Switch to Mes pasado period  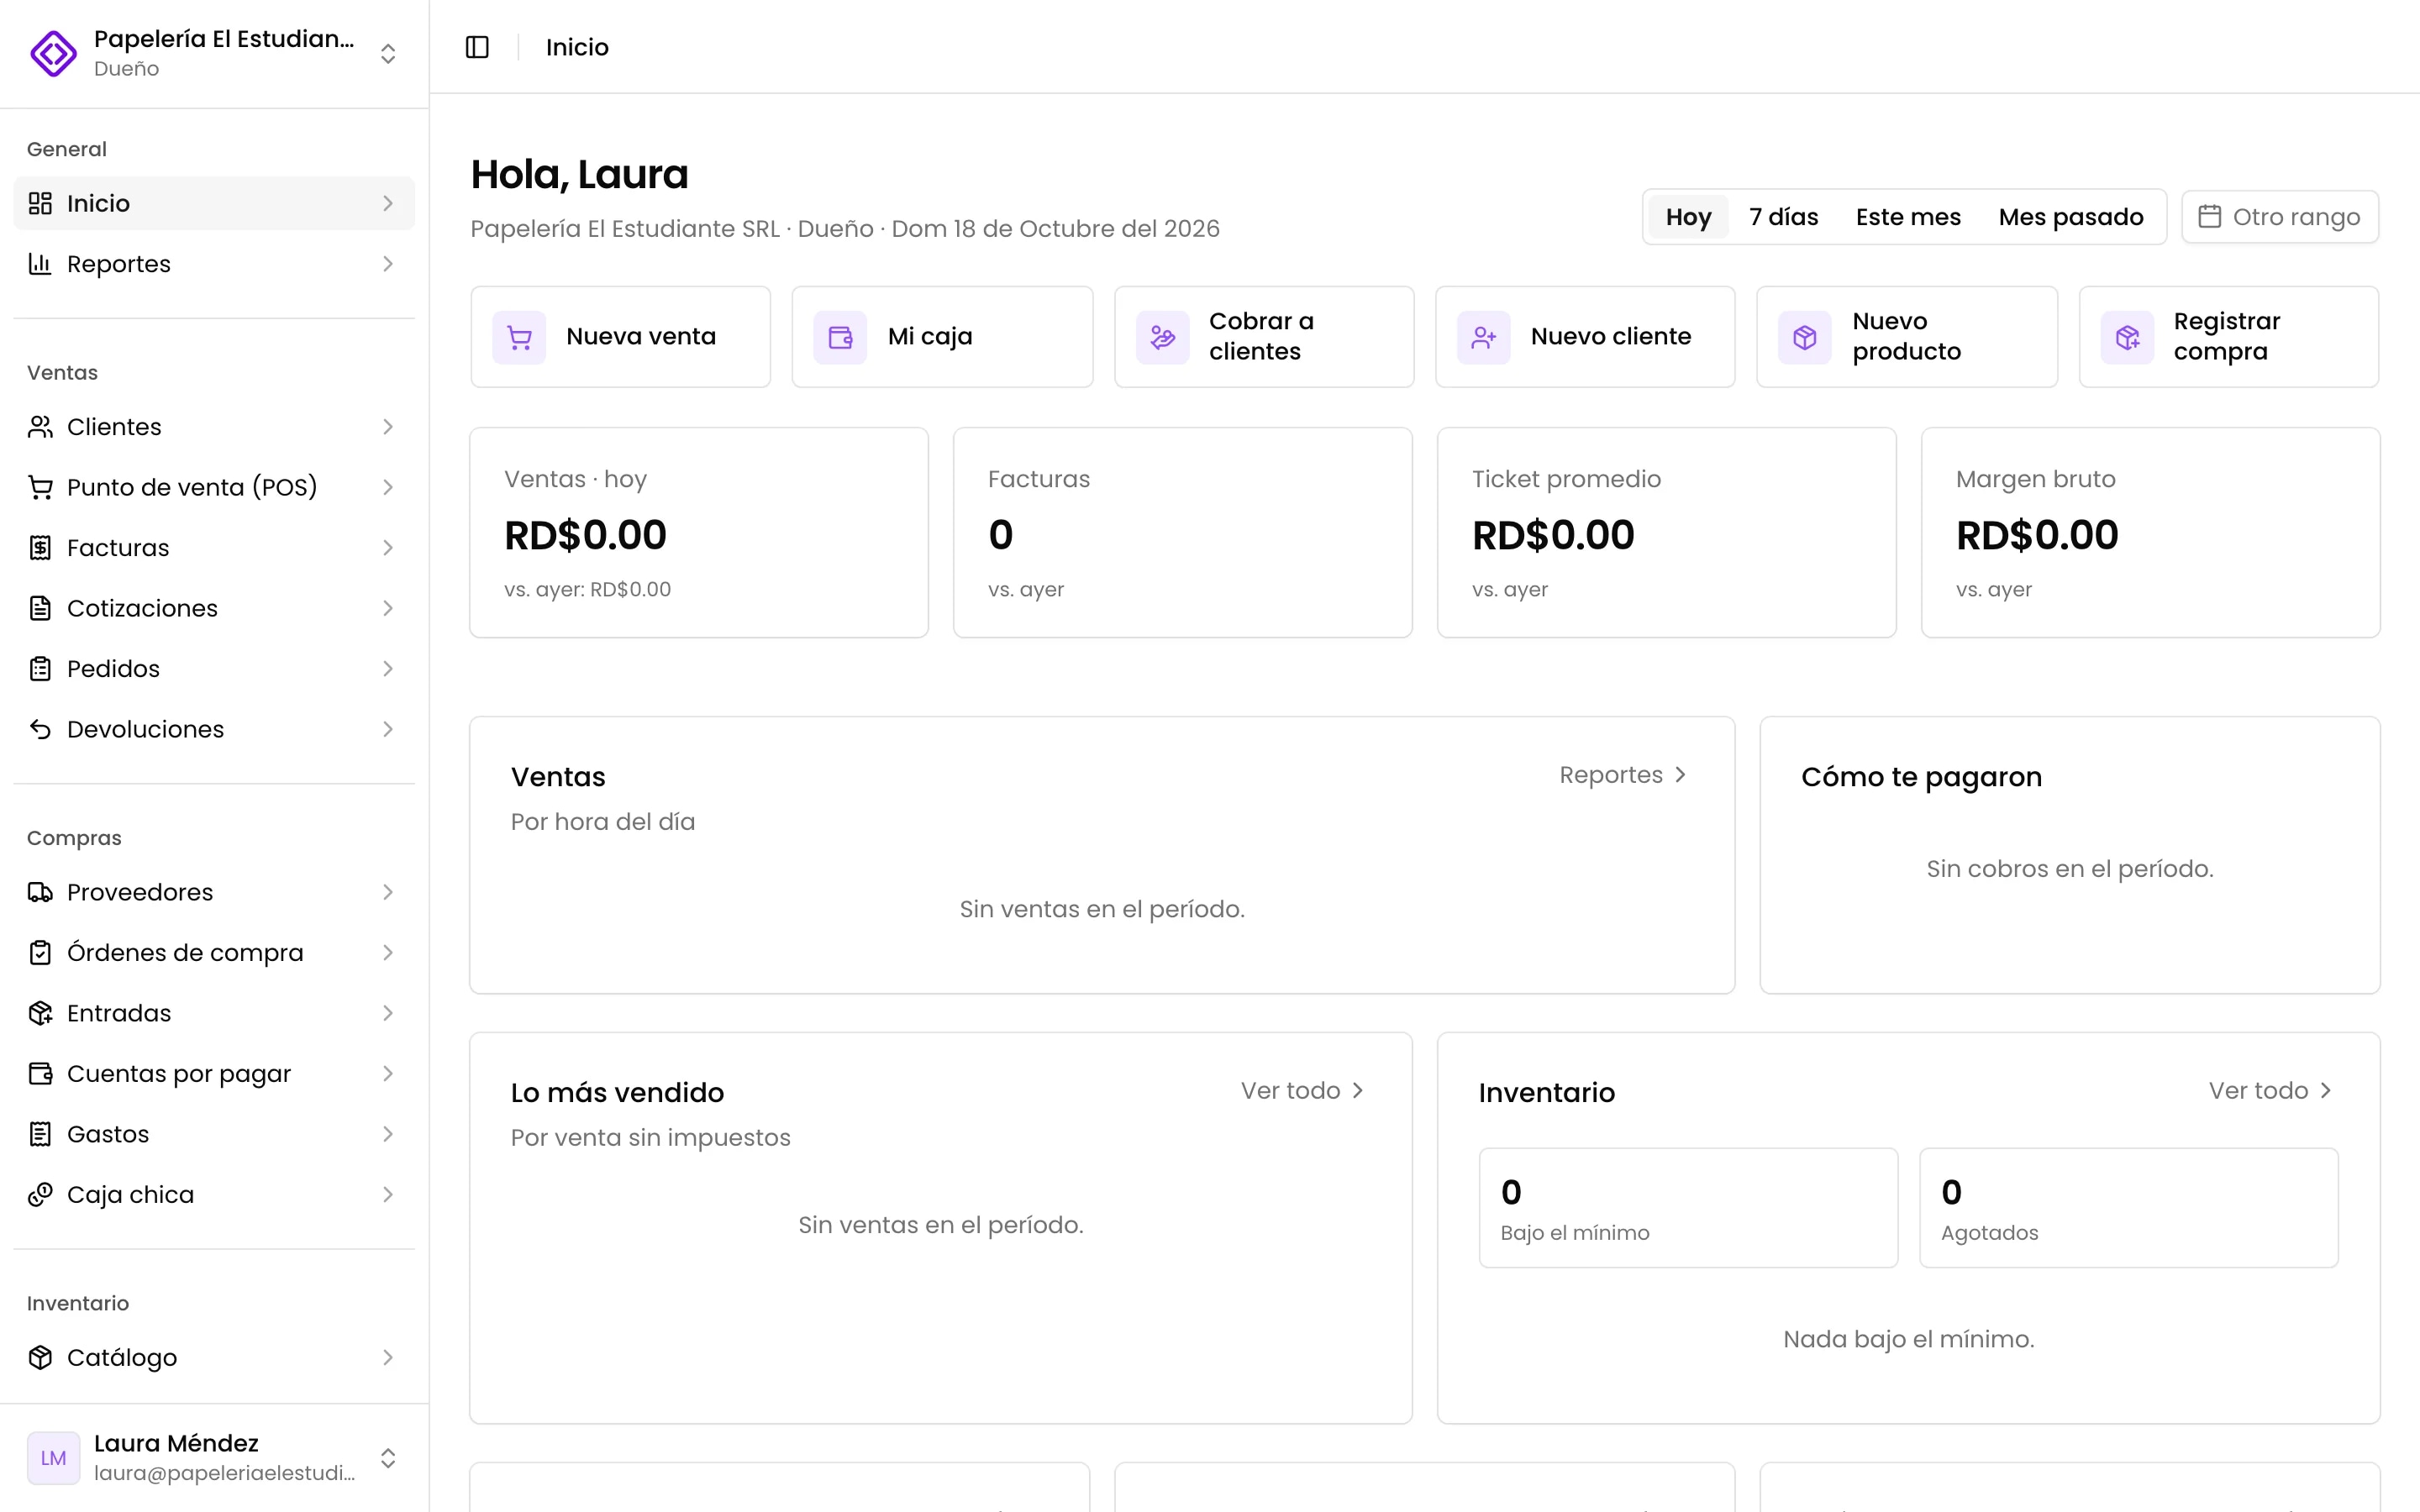[x=2071, y=217]
